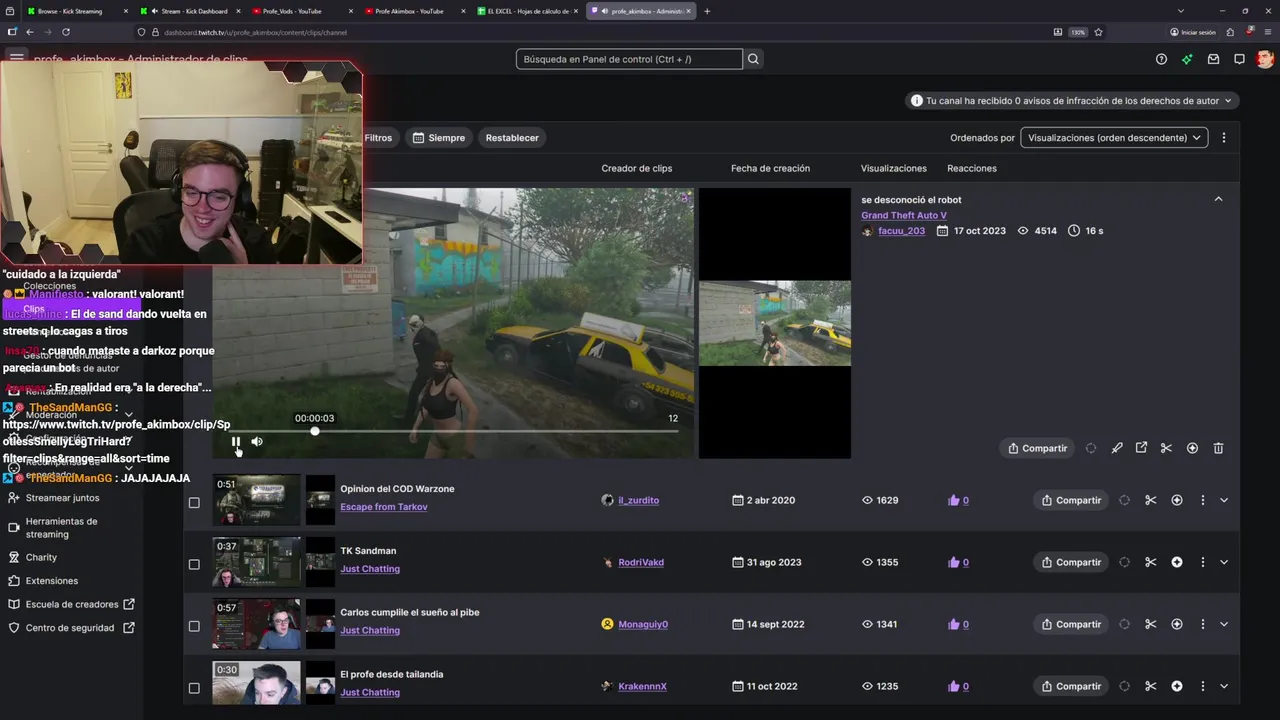Viewport: 1280px width, 720px height.
Task: Trim the Carlos cumplile el sueño clip
Action: (1150, 624)
